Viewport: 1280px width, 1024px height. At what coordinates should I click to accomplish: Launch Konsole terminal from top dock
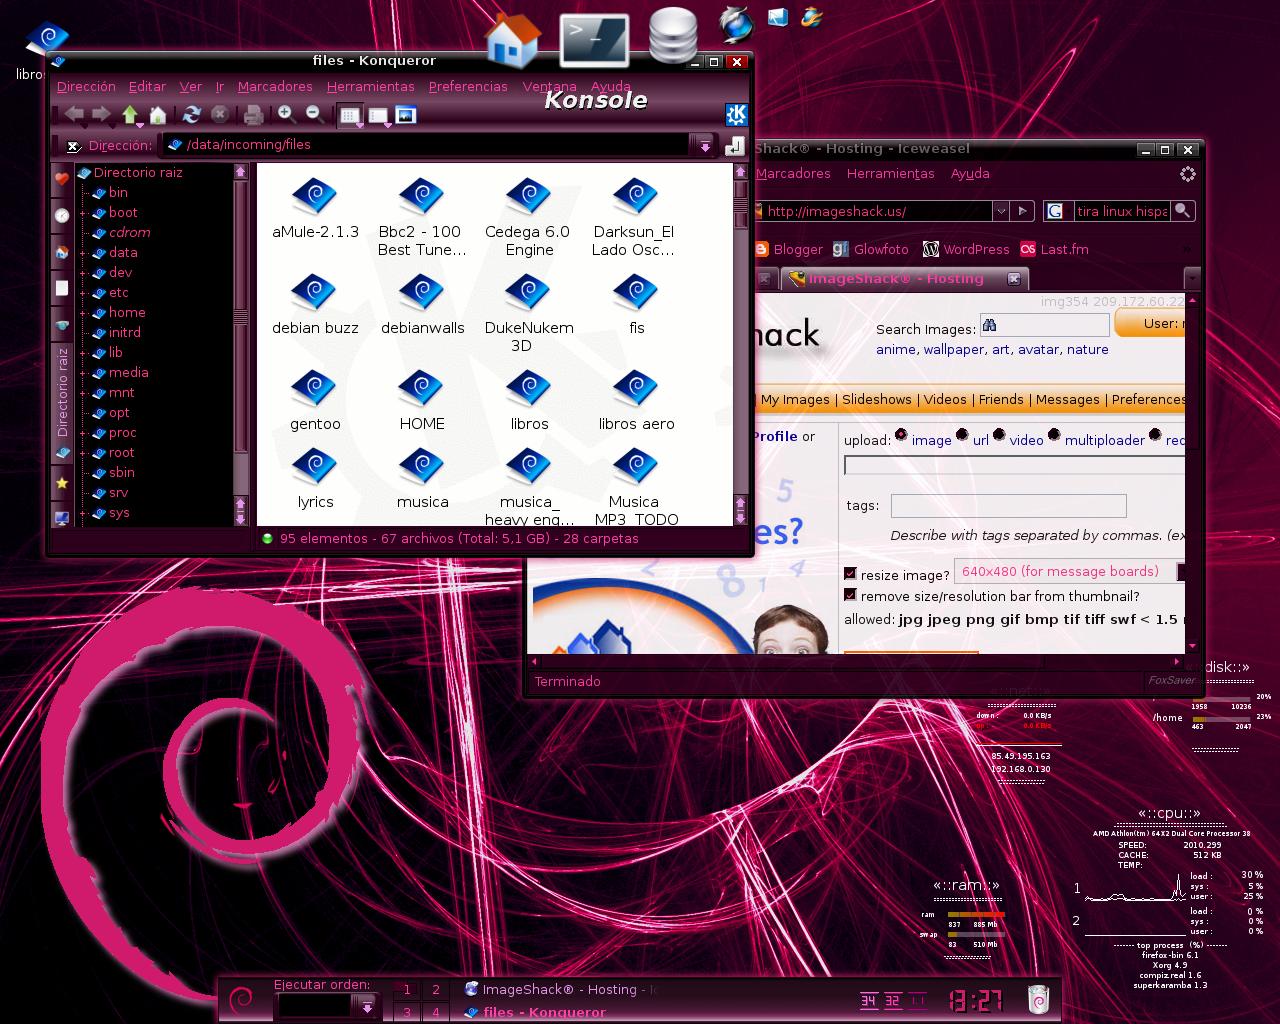[594, 40]
